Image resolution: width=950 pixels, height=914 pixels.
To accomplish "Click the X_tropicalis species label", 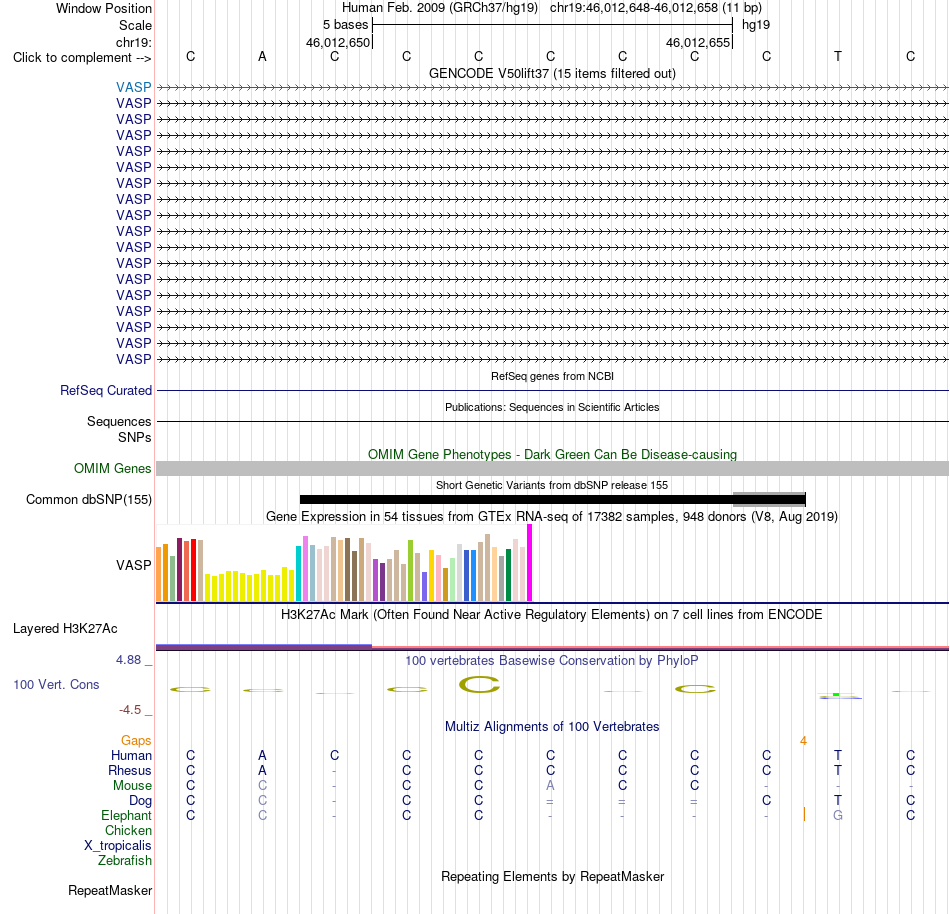I will click(x=118, y=846).
